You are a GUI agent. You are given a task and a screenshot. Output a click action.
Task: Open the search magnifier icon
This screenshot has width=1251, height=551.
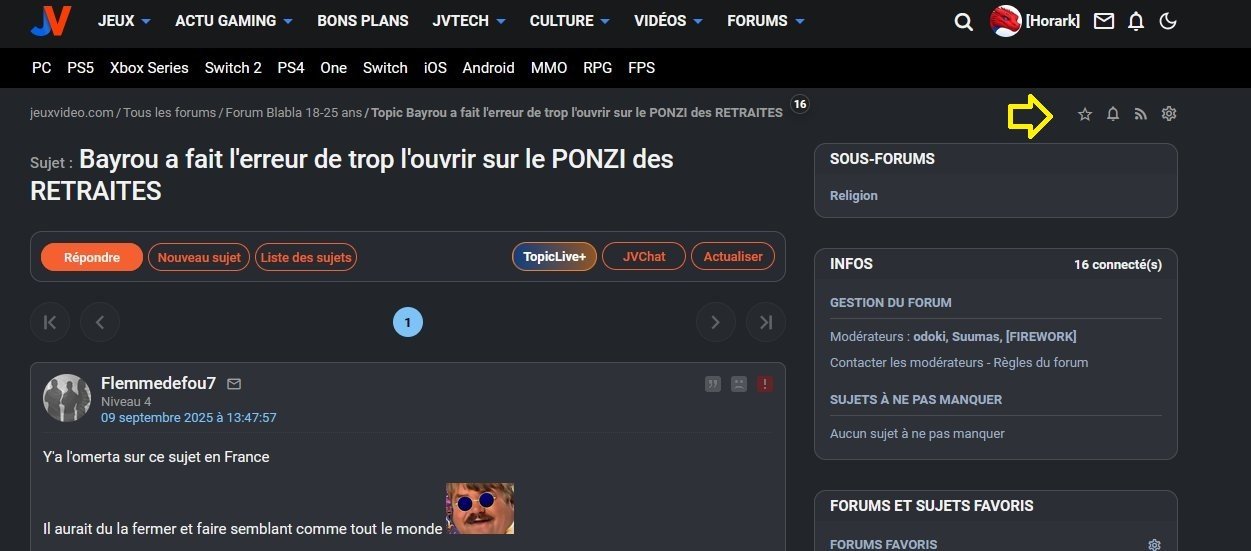(x=964, y=21)
